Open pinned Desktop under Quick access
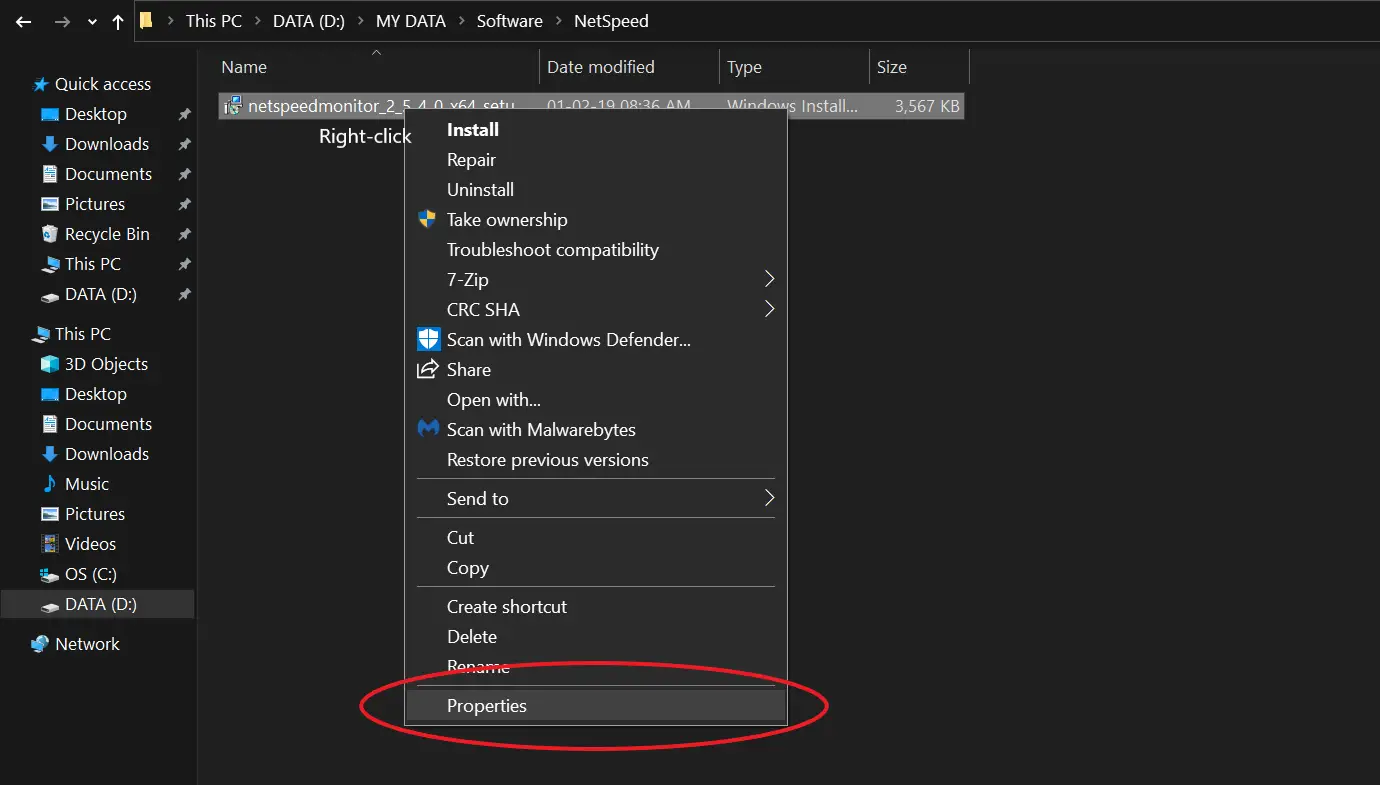The image size is (1380, 785). point(95,114)
